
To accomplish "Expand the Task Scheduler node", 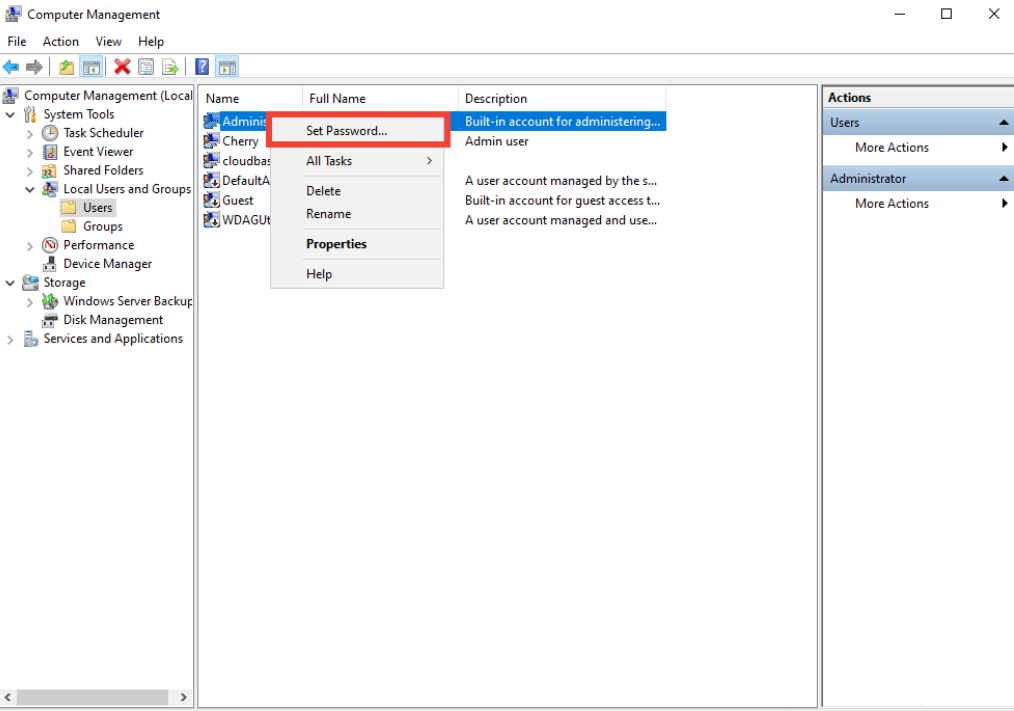I will (x=30, y=133).
